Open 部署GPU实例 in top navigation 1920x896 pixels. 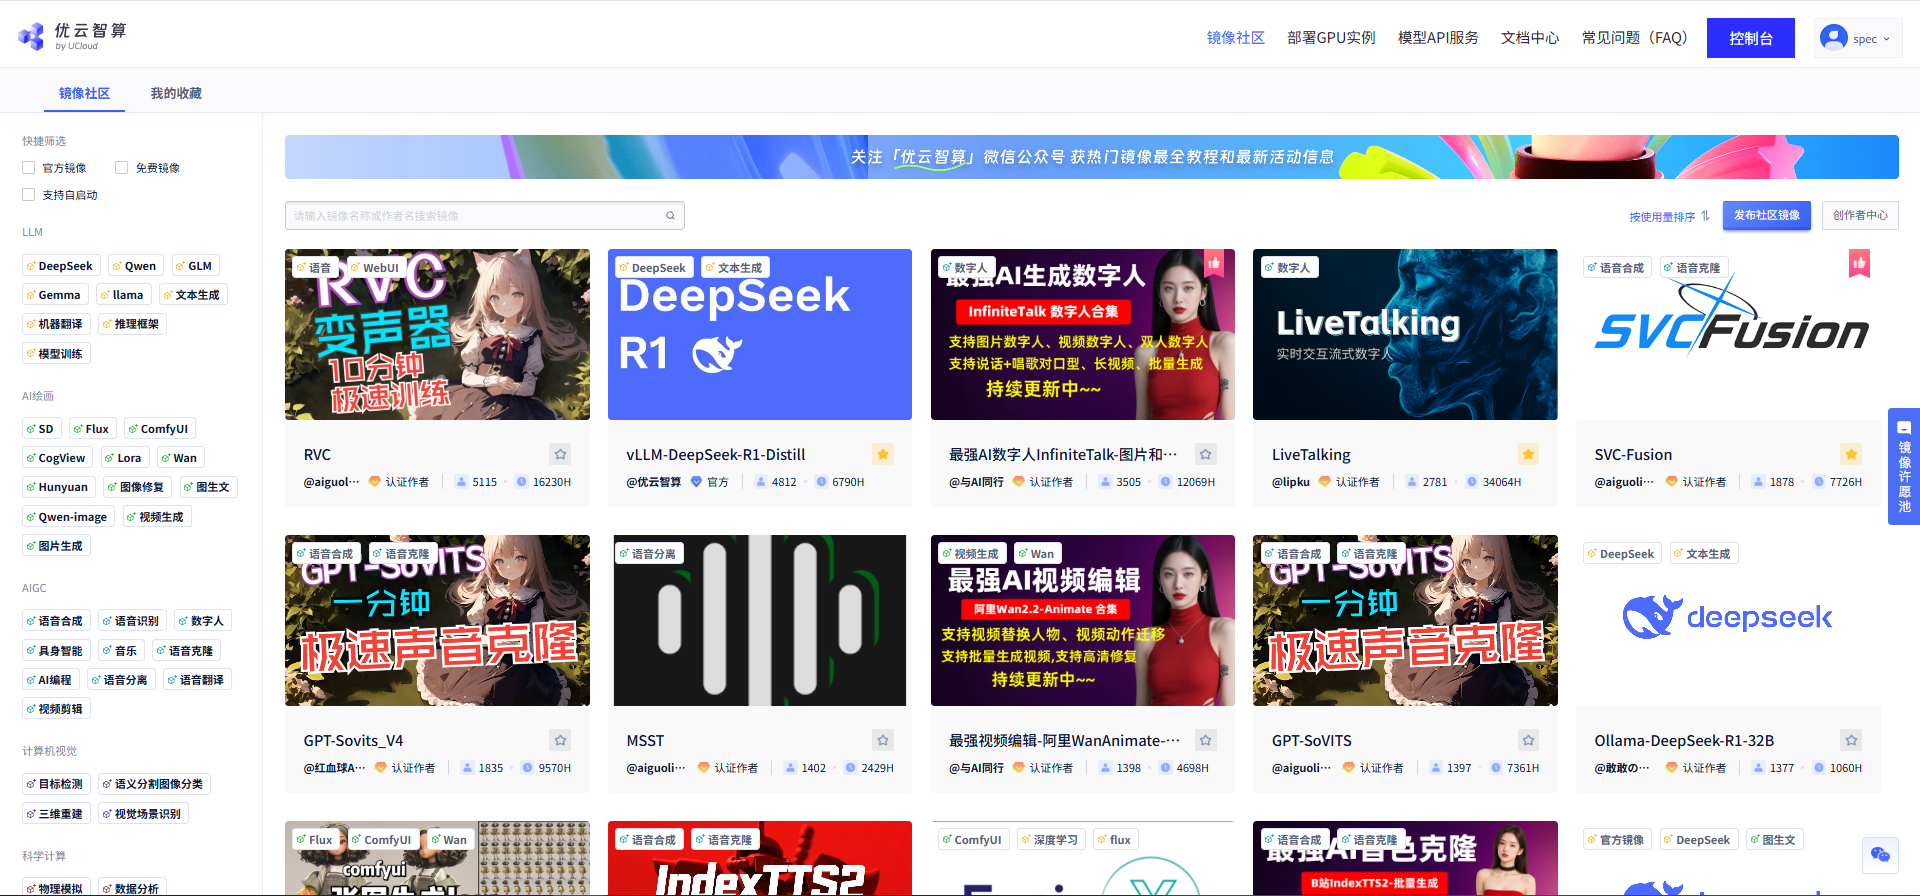tap(1331, 38)
